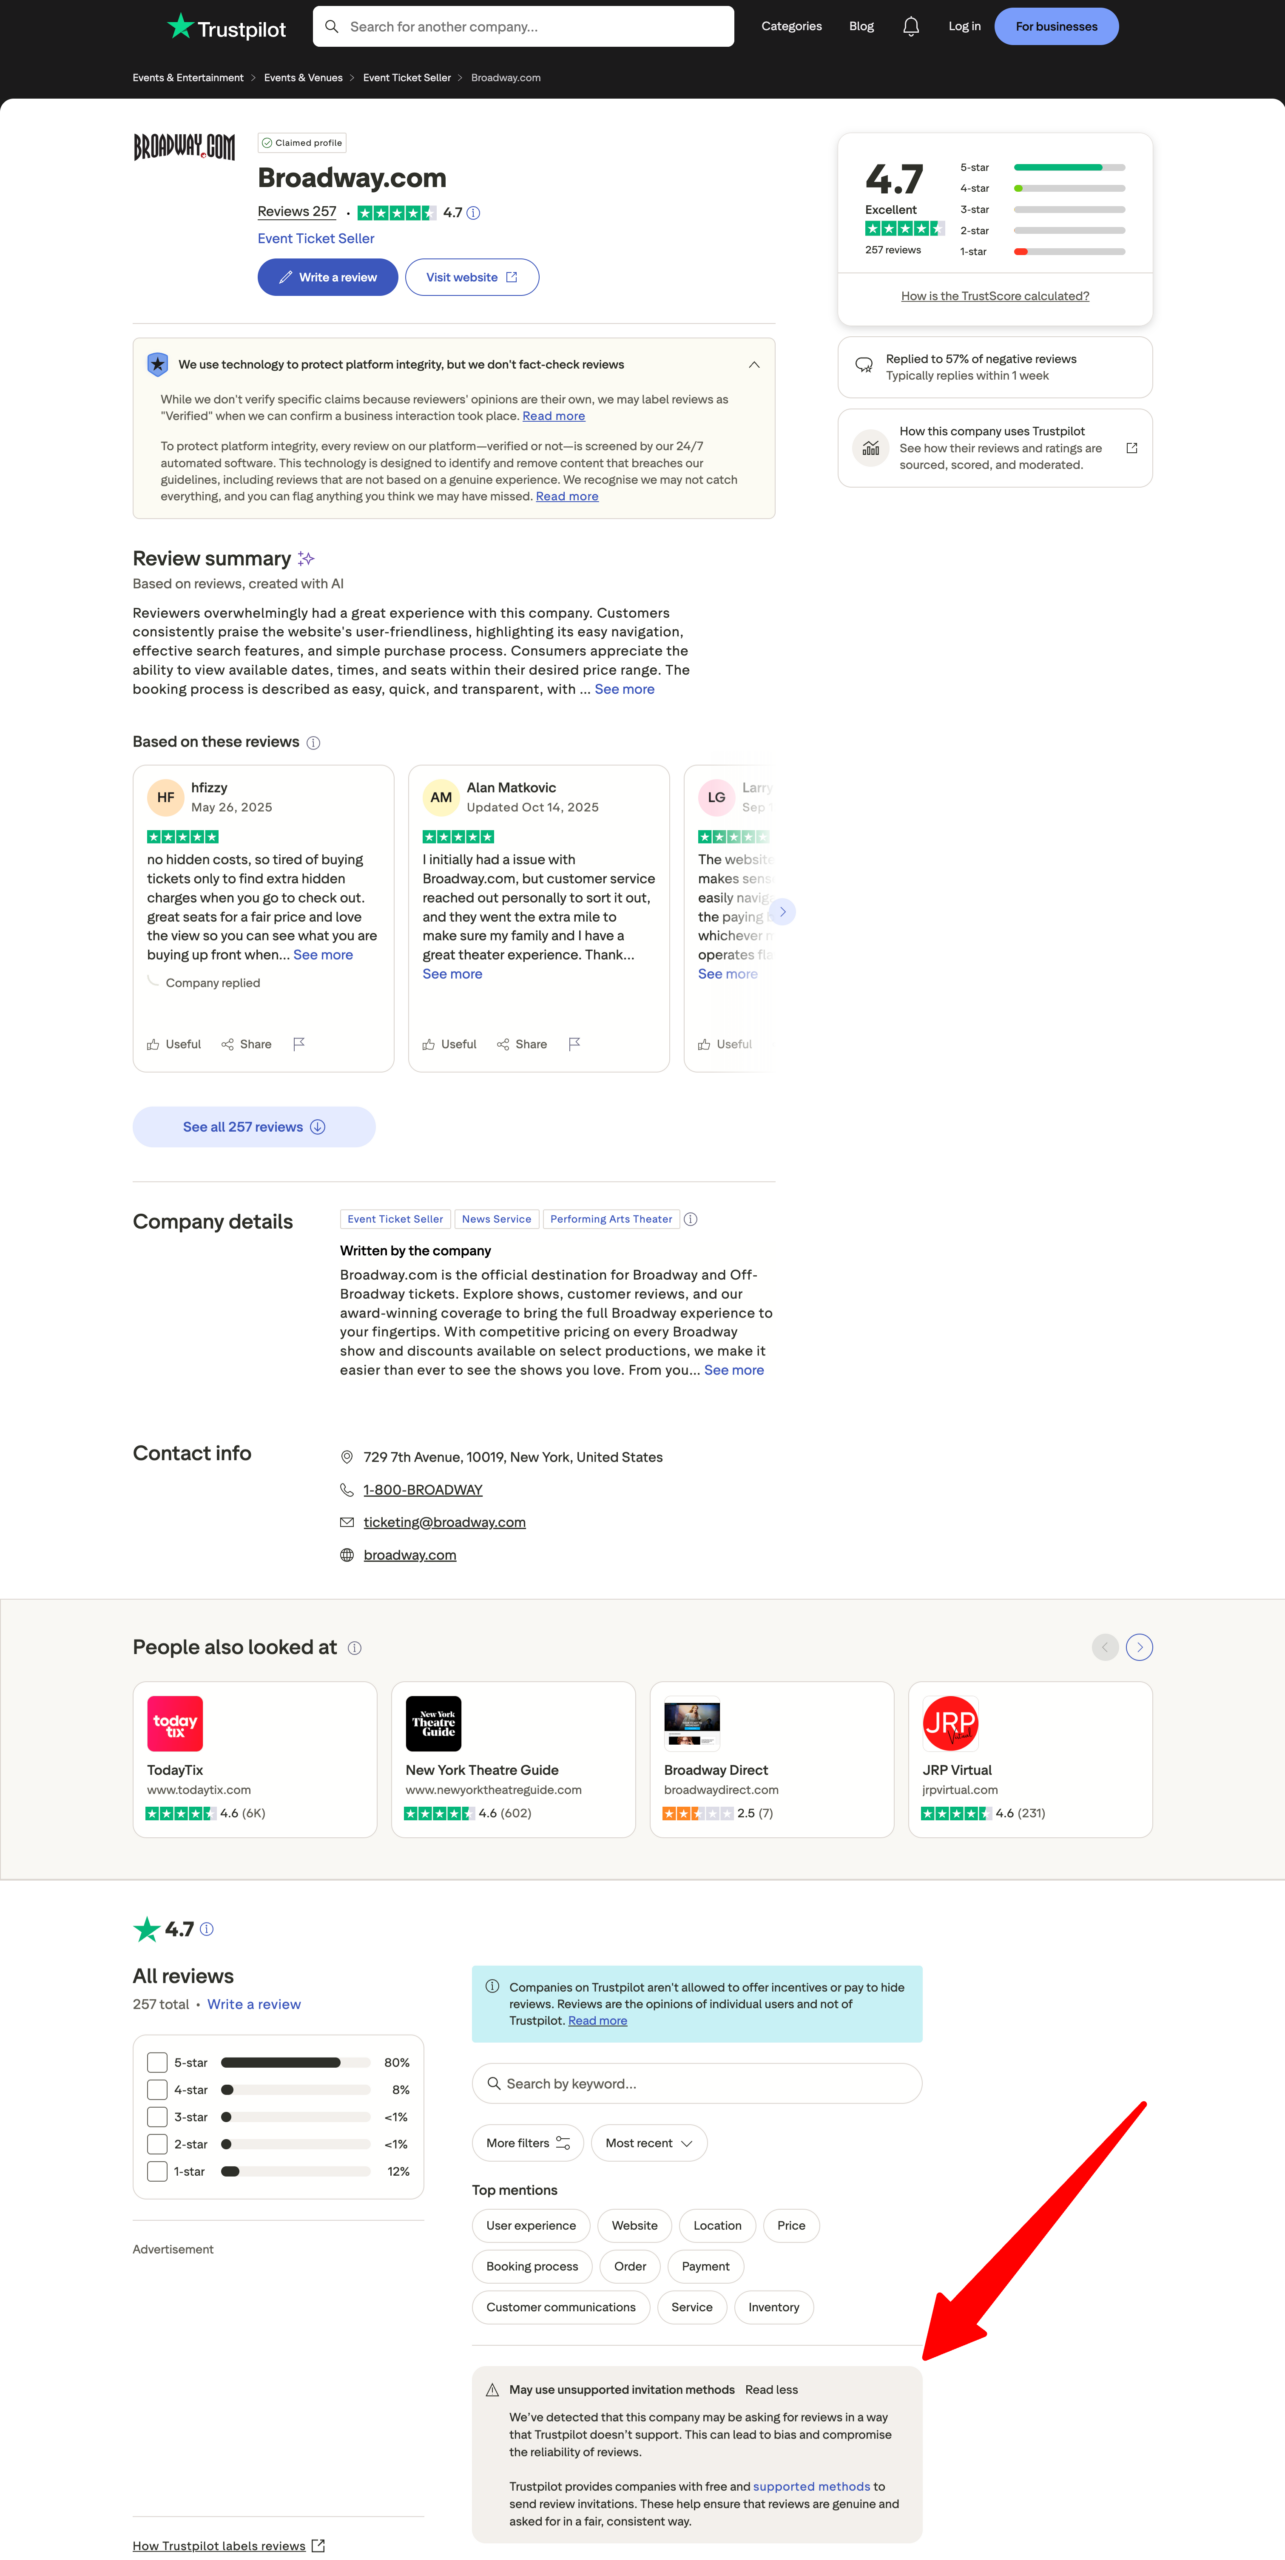Image resolution: width=1285 pixels, height=2560 pixels.
Task: Mark Alan Matkovic's review as Useful
Action: coord(449,1044)
